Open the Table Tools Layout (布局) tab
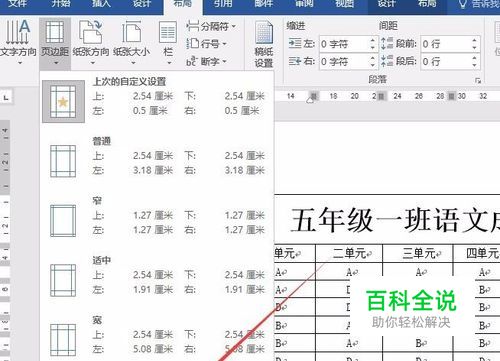Image resolution: width=500 pixels, height=361 pixels. tap(427, 4)
